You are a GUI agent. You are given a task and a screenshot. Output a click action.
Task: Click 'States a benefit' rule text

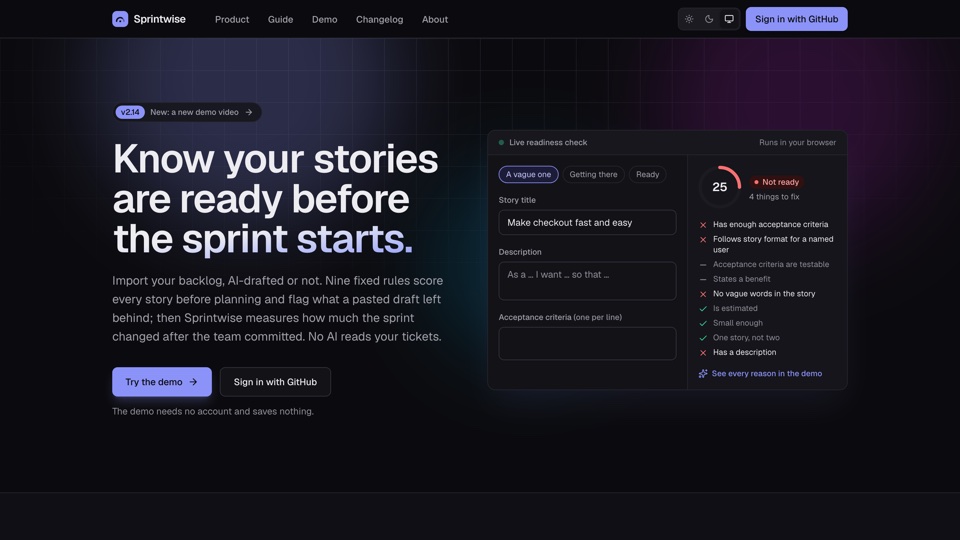[x=741, y=279]
